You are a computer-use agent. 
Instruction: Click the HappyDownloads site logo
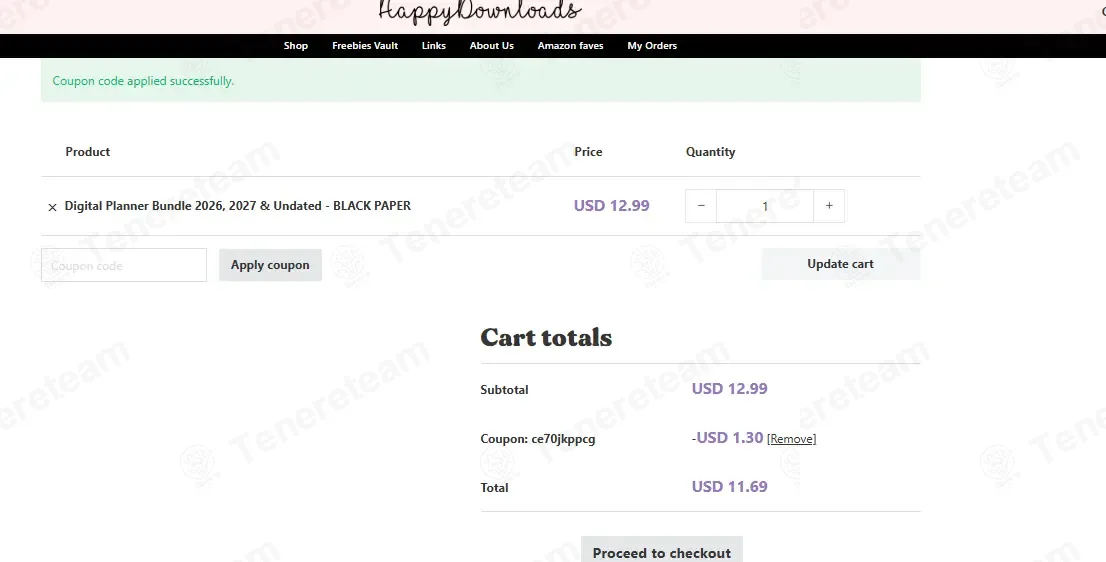point(480,12)
